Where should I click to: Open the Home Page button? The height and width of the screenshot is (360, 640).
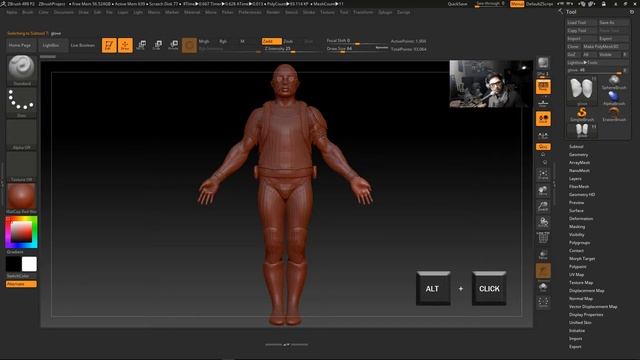tap(20, 45)
